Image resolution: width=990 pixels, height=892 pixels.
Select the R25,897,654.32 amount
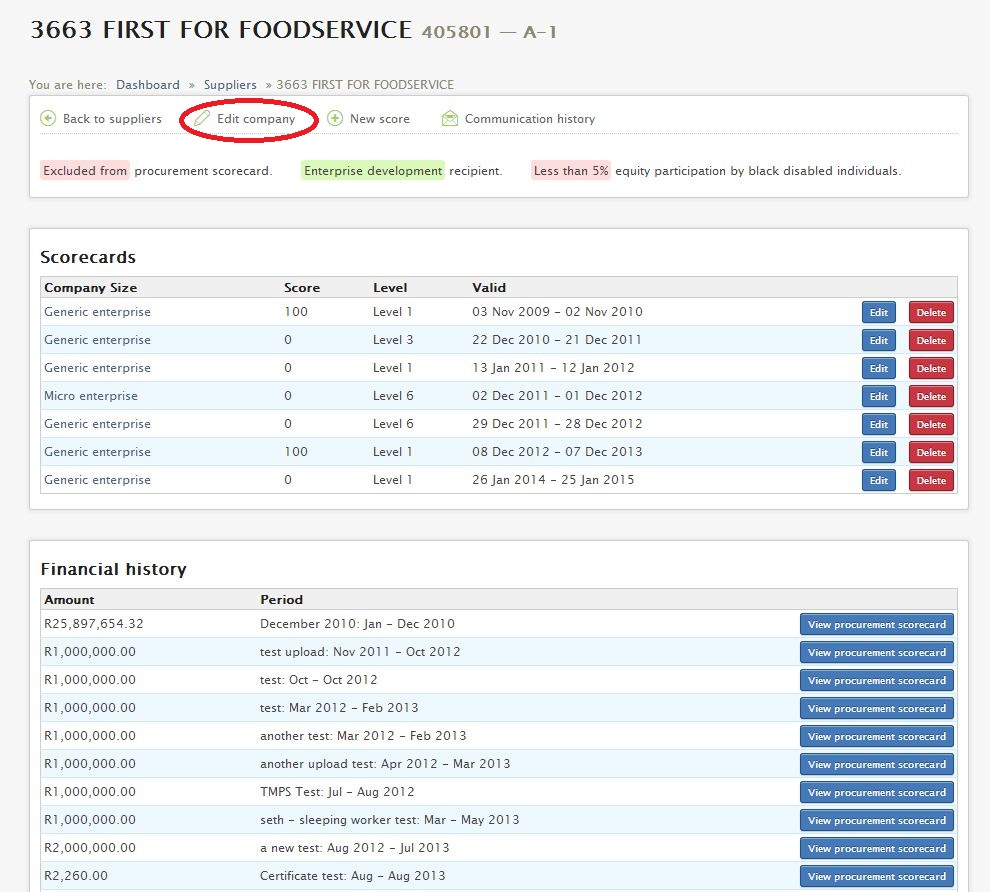pos(93,624)
